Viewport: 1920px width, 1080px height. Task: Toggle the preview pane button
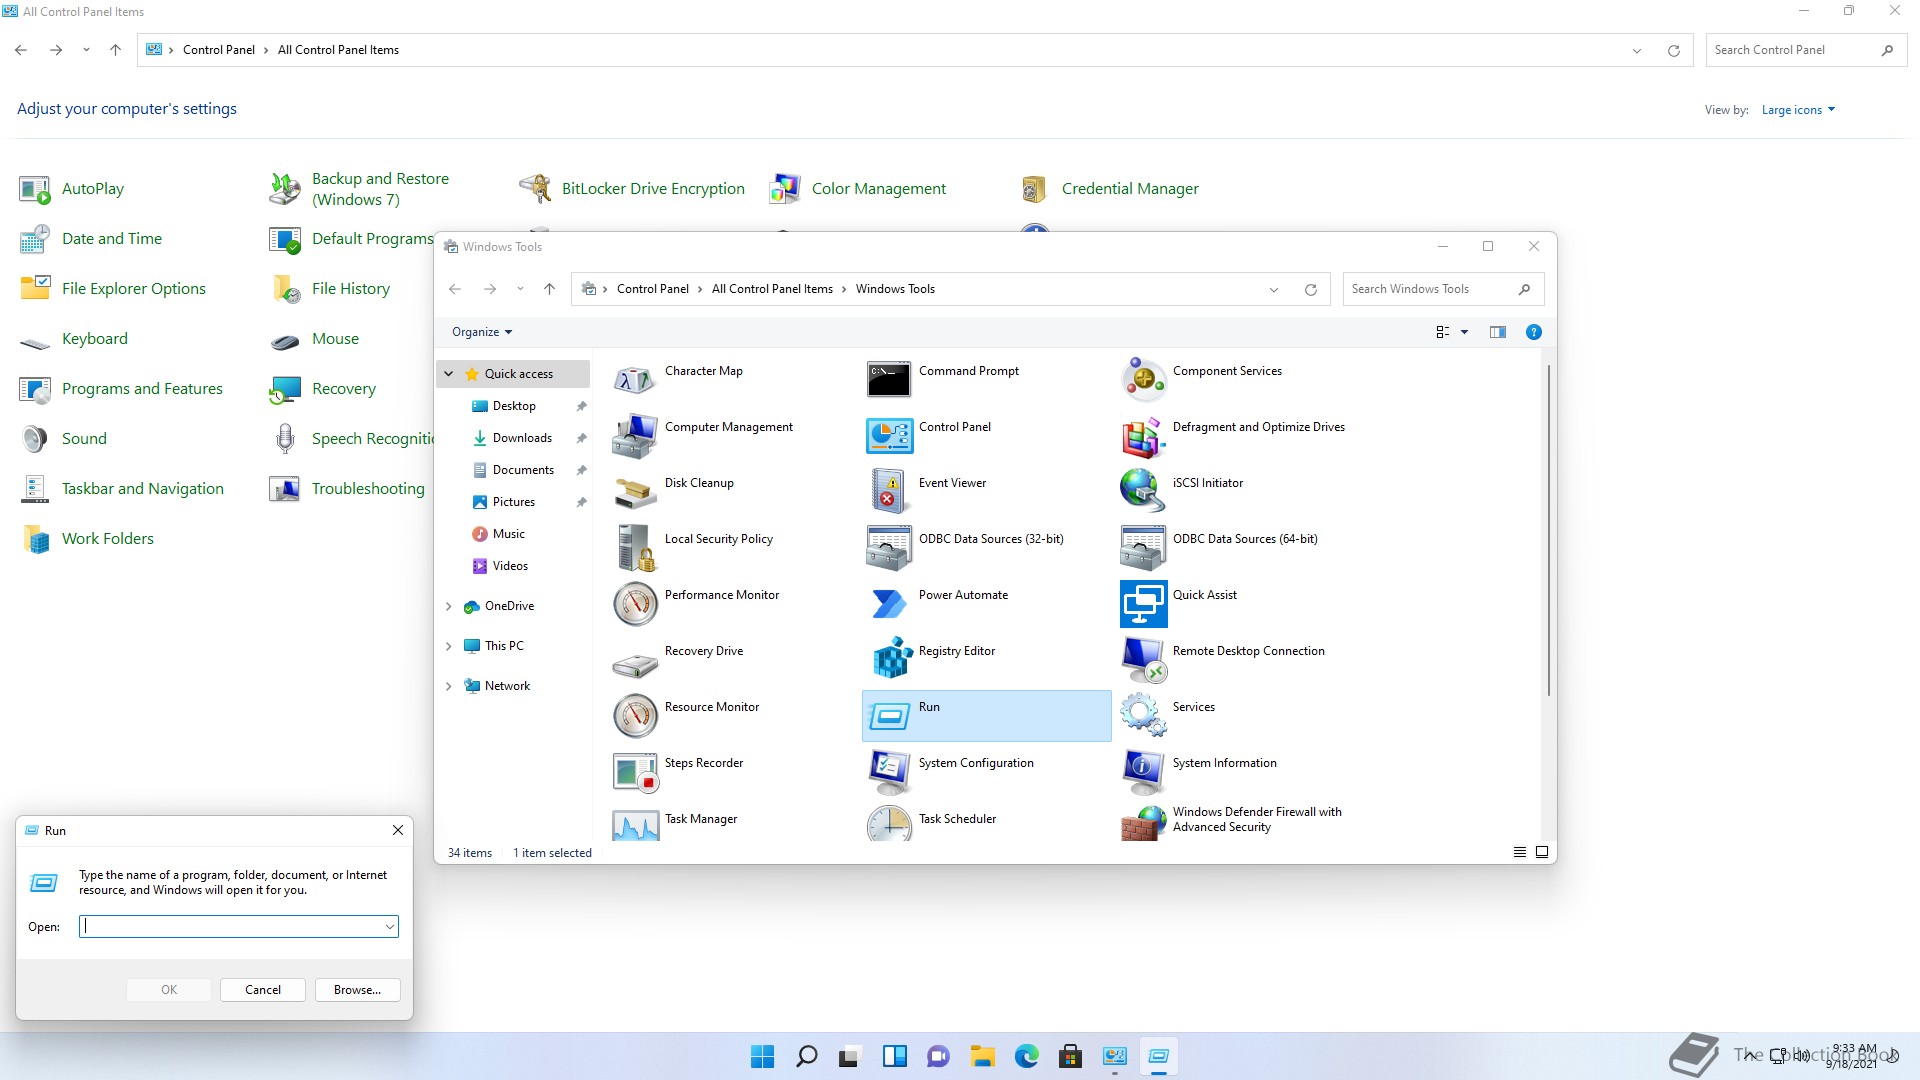(1497, 332)
